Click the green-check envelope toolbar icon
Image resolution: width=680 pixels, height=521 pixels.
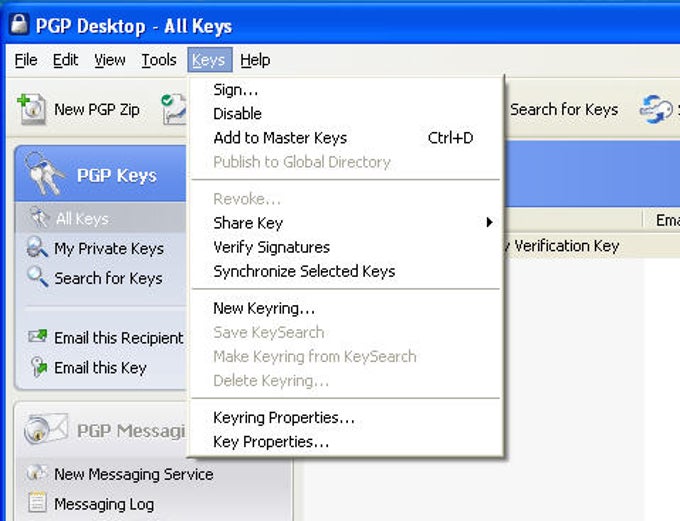point(173,109)
